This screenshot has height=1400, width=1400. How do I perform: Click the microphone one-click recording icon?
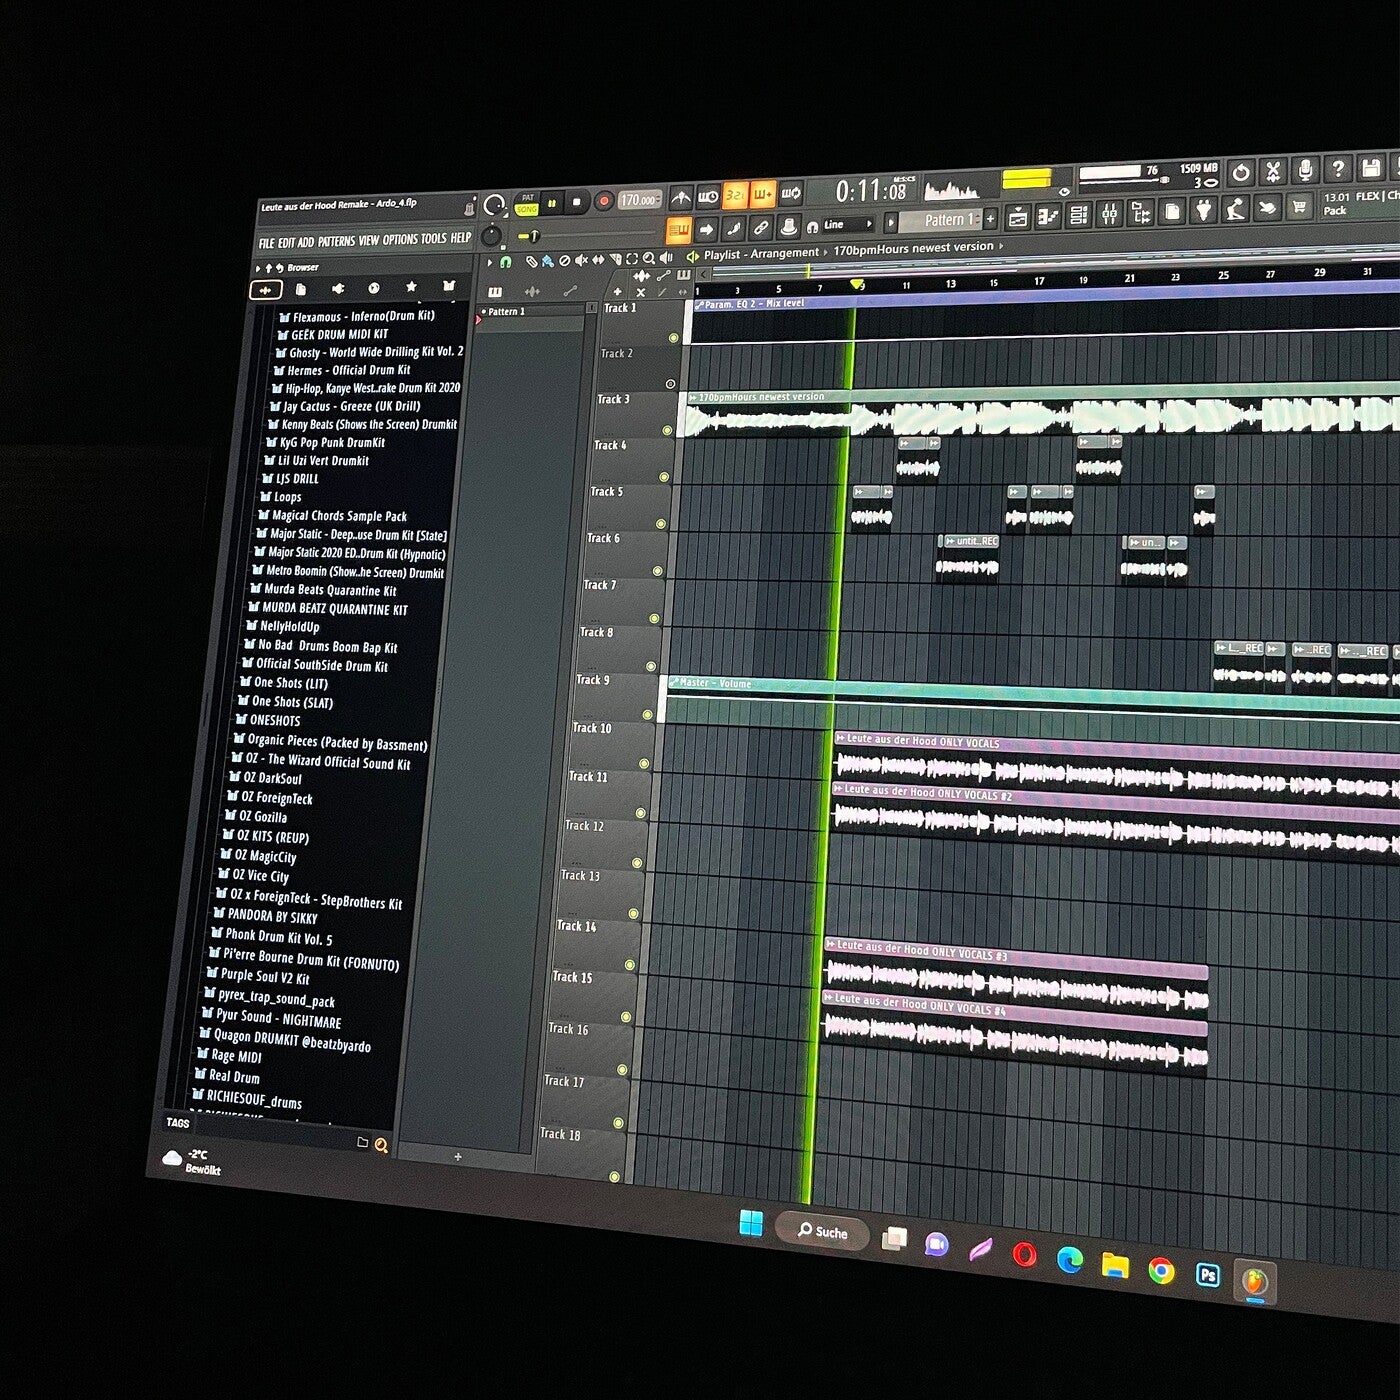tap(1305, 169)
